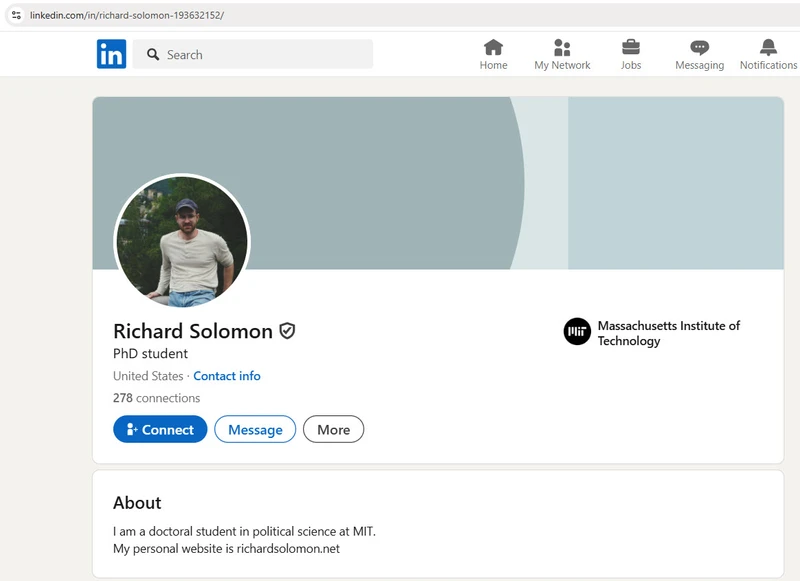This screenshot has width=800, height=581.
Task: Click the magnifier icon in search box
Action: (x=153, y=54)
